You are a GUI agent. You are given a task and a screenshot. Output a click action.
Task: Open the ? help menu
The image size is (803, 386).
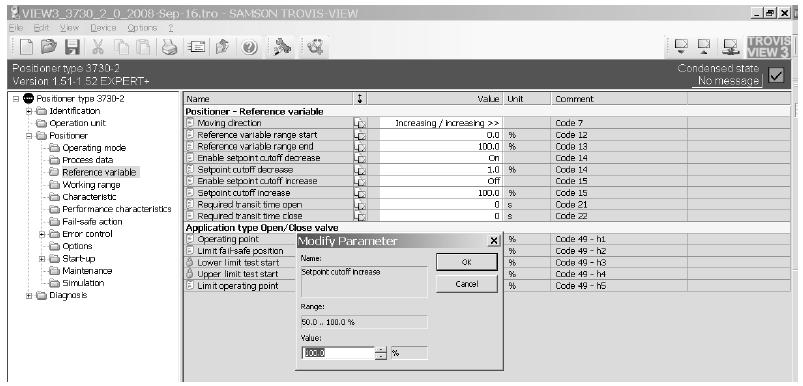171,28
